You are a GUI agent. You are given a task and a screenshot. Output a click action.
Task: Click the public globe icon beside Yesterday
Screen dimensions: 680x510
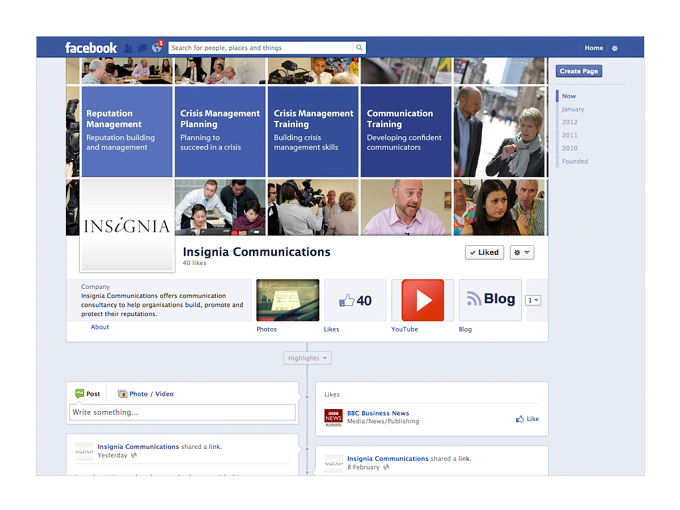[x=134, y=455]
